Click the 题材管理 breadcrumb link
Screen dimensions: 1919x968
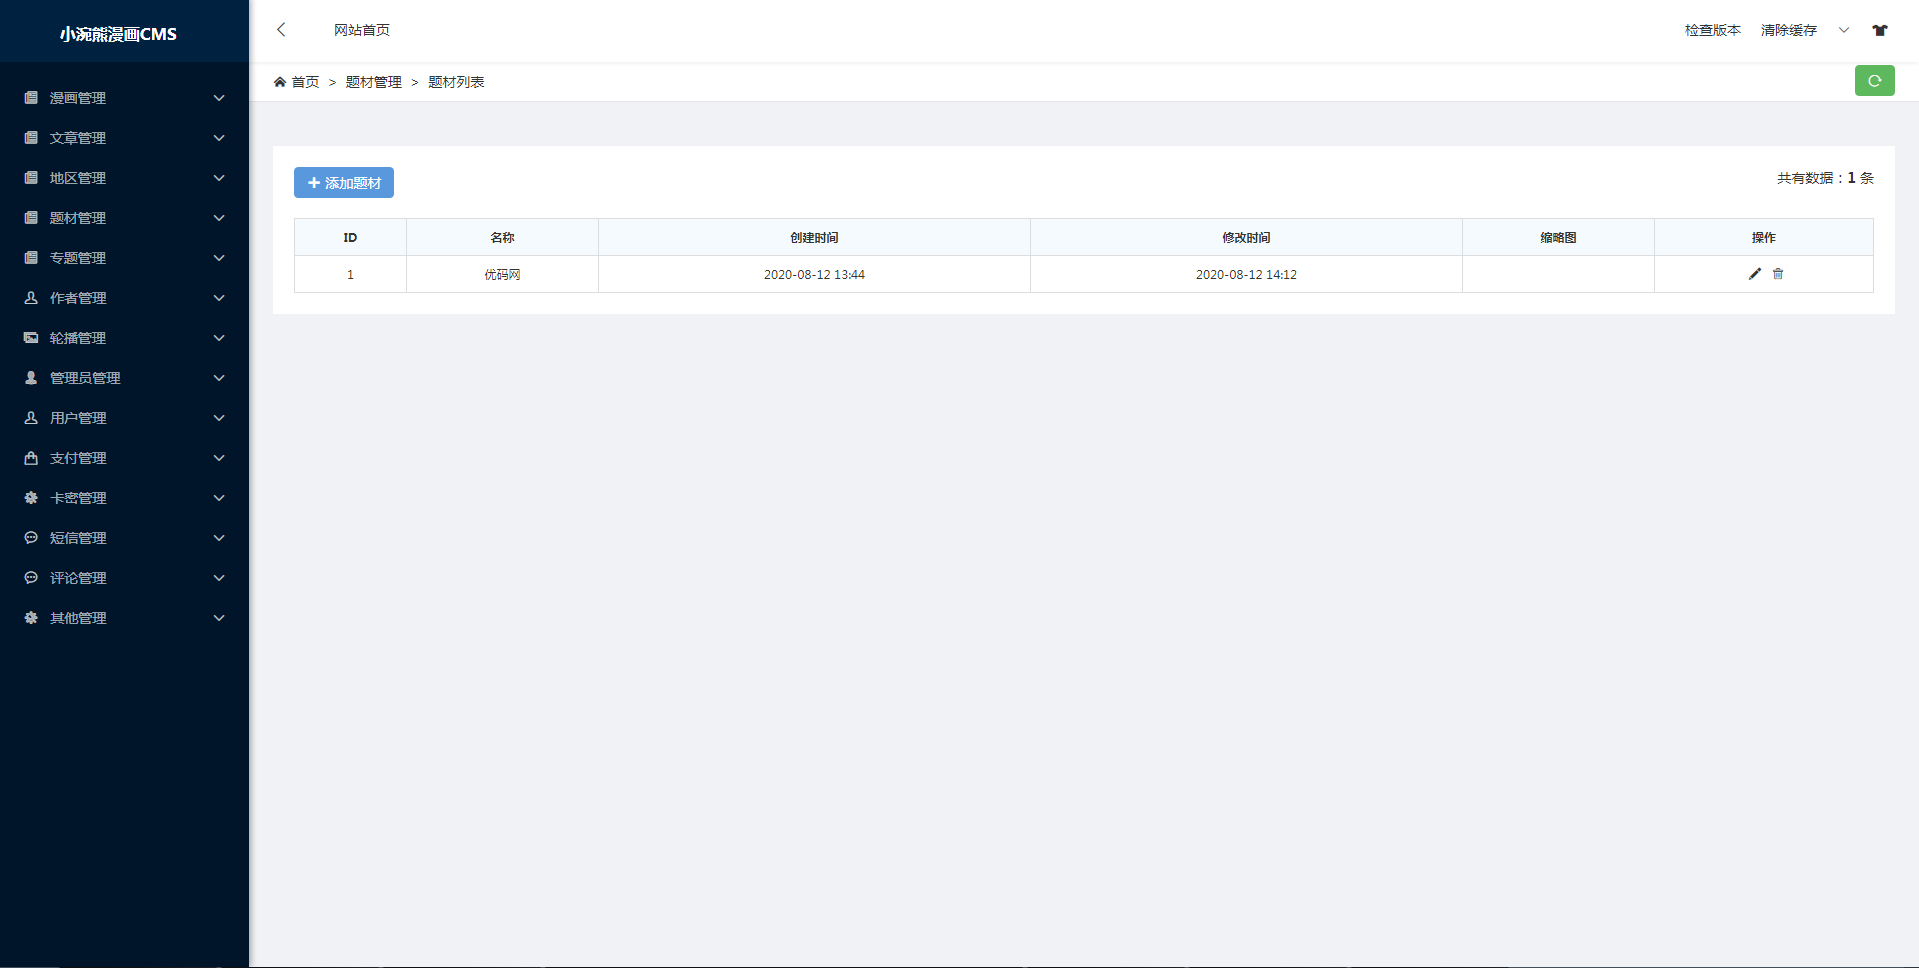373,82
